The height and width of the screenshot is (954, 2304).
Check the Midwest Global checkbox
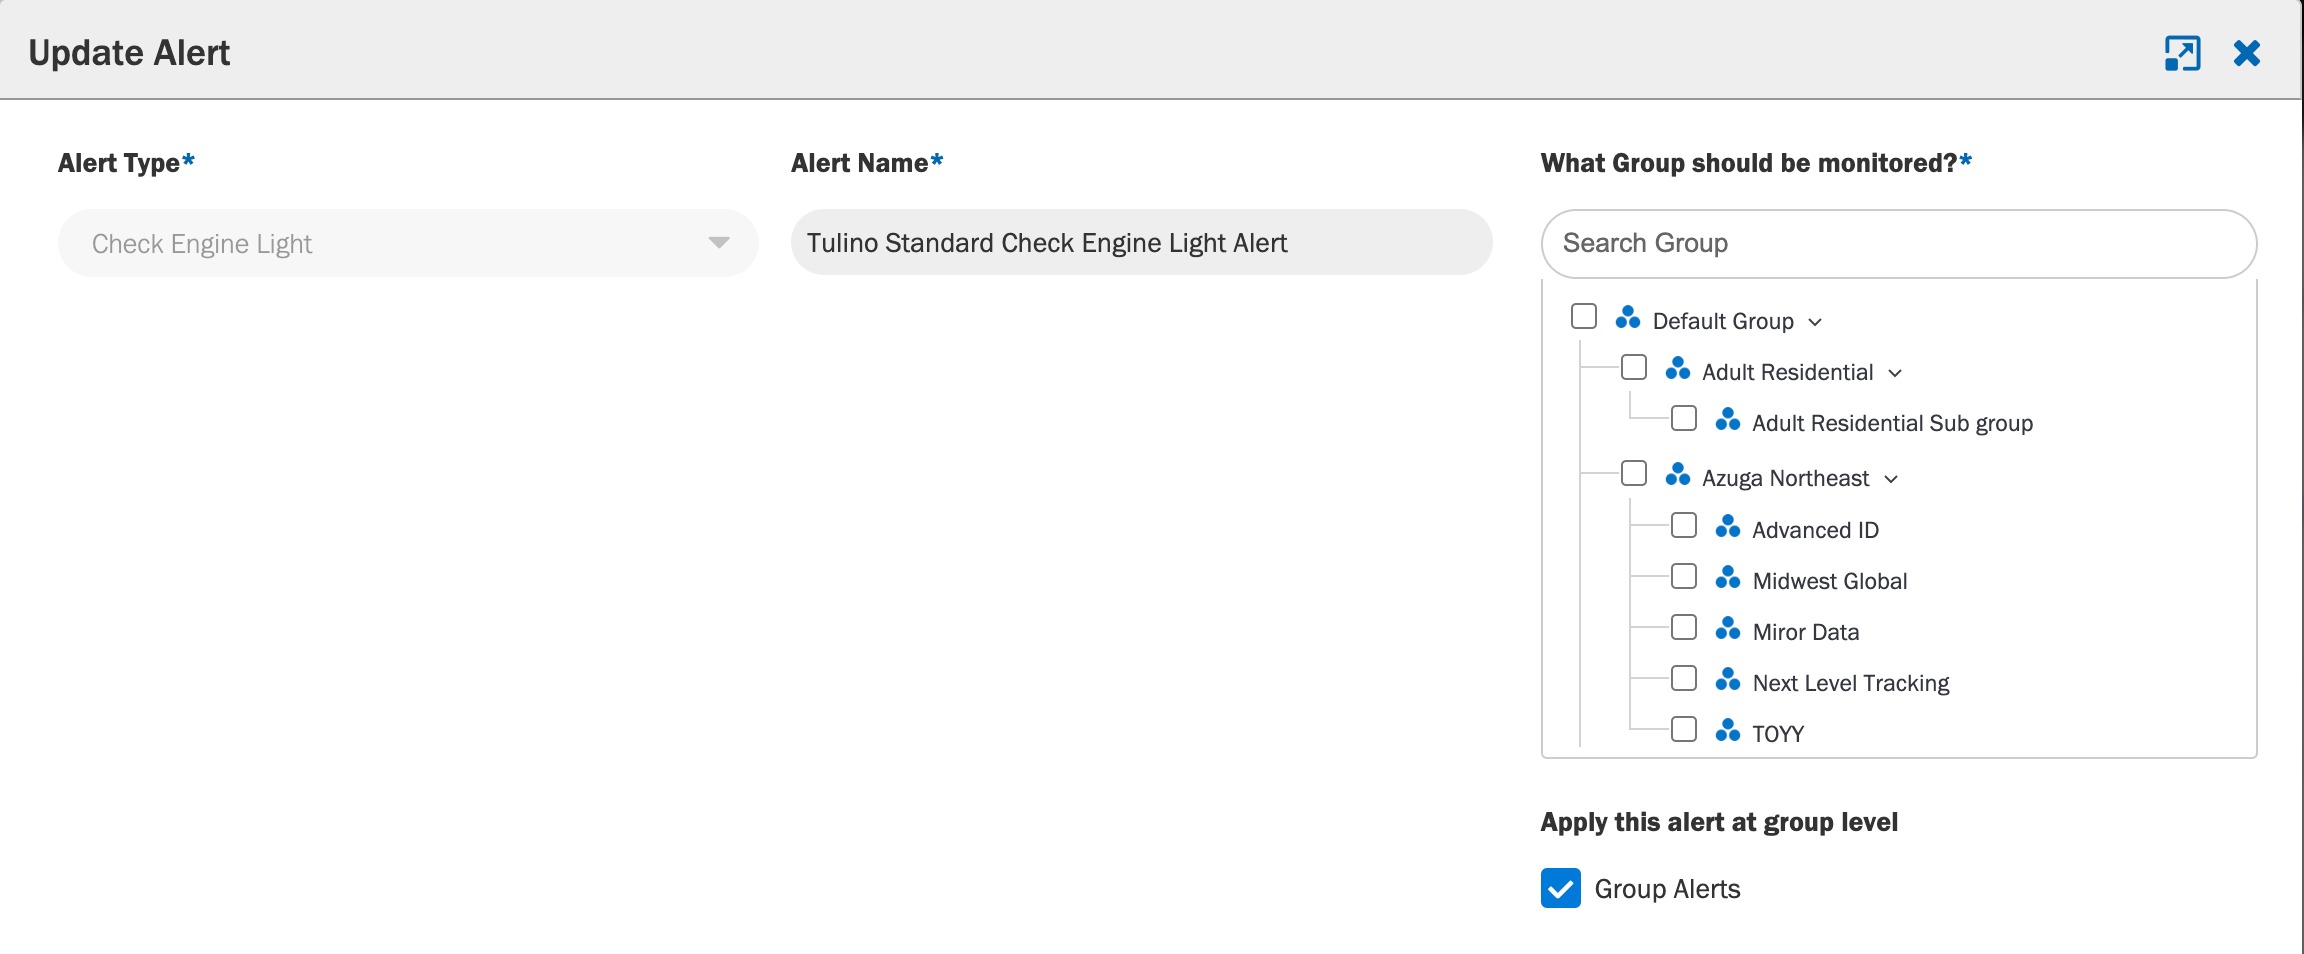click(x=1684, y=576)
